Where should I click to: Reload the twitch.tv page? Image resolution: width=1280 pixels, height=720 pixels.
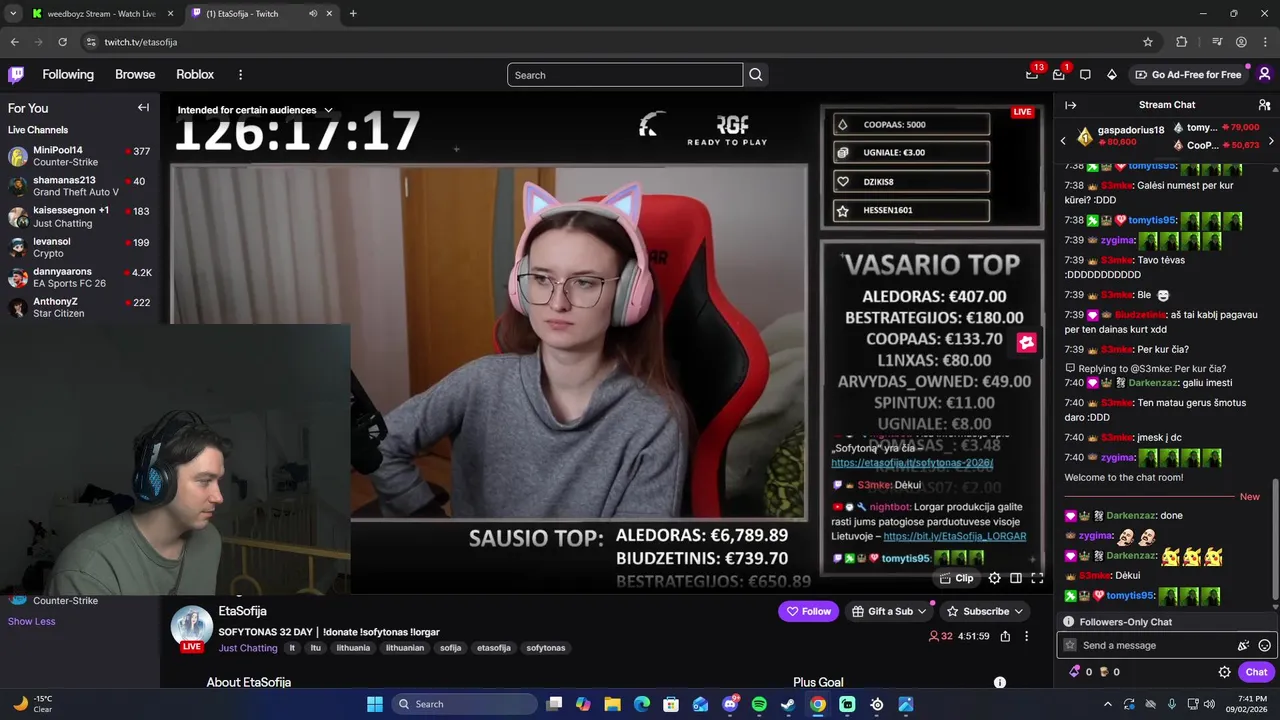click(x=62, y=42)
